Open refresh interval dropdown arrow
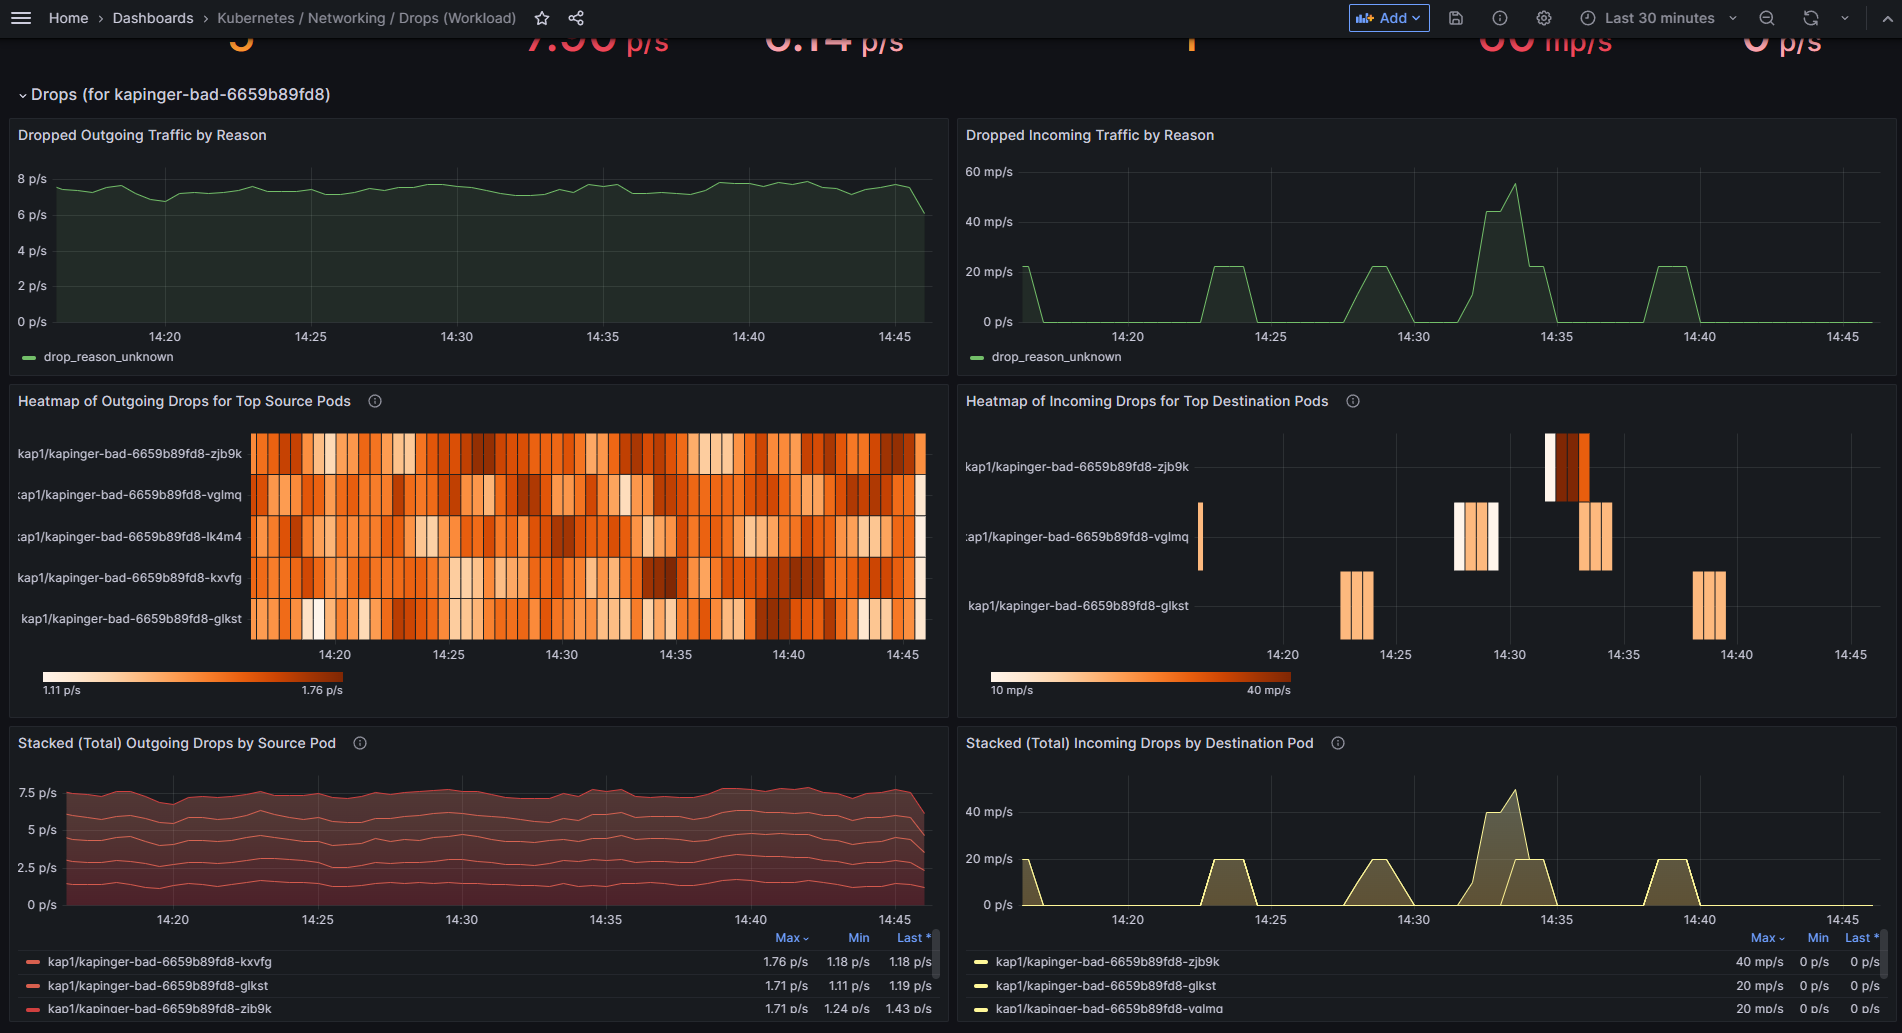Image resolution: width=1902 pixels, height=1033 pixels. (1845, 18)
